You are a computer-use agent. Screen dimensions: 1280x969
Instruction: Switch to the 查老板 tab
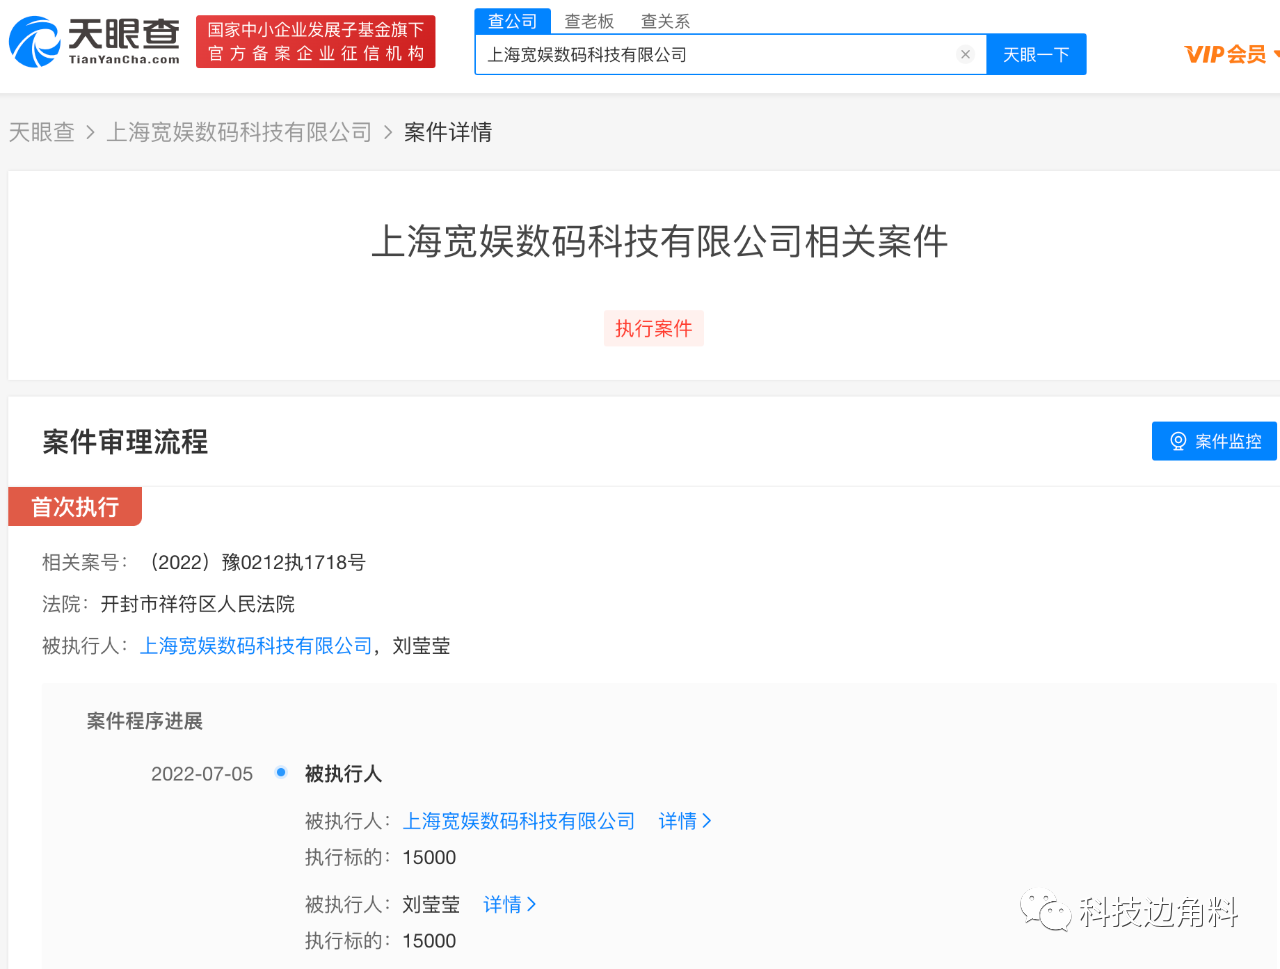pos(589,21)
